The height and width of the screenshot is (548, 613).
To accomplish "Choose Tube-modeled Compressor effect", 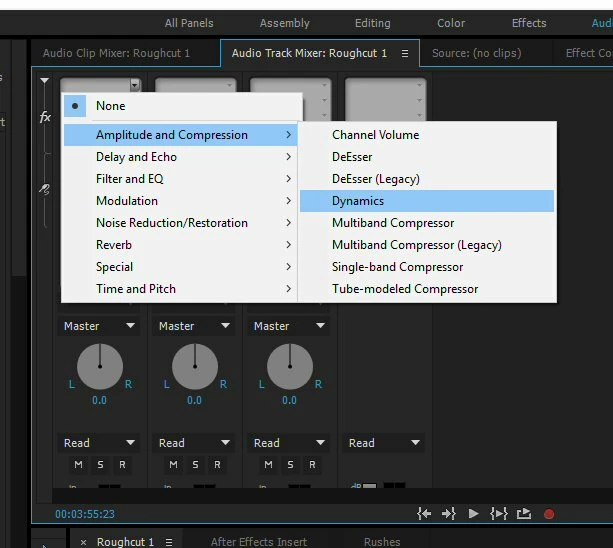I will 427,289.
